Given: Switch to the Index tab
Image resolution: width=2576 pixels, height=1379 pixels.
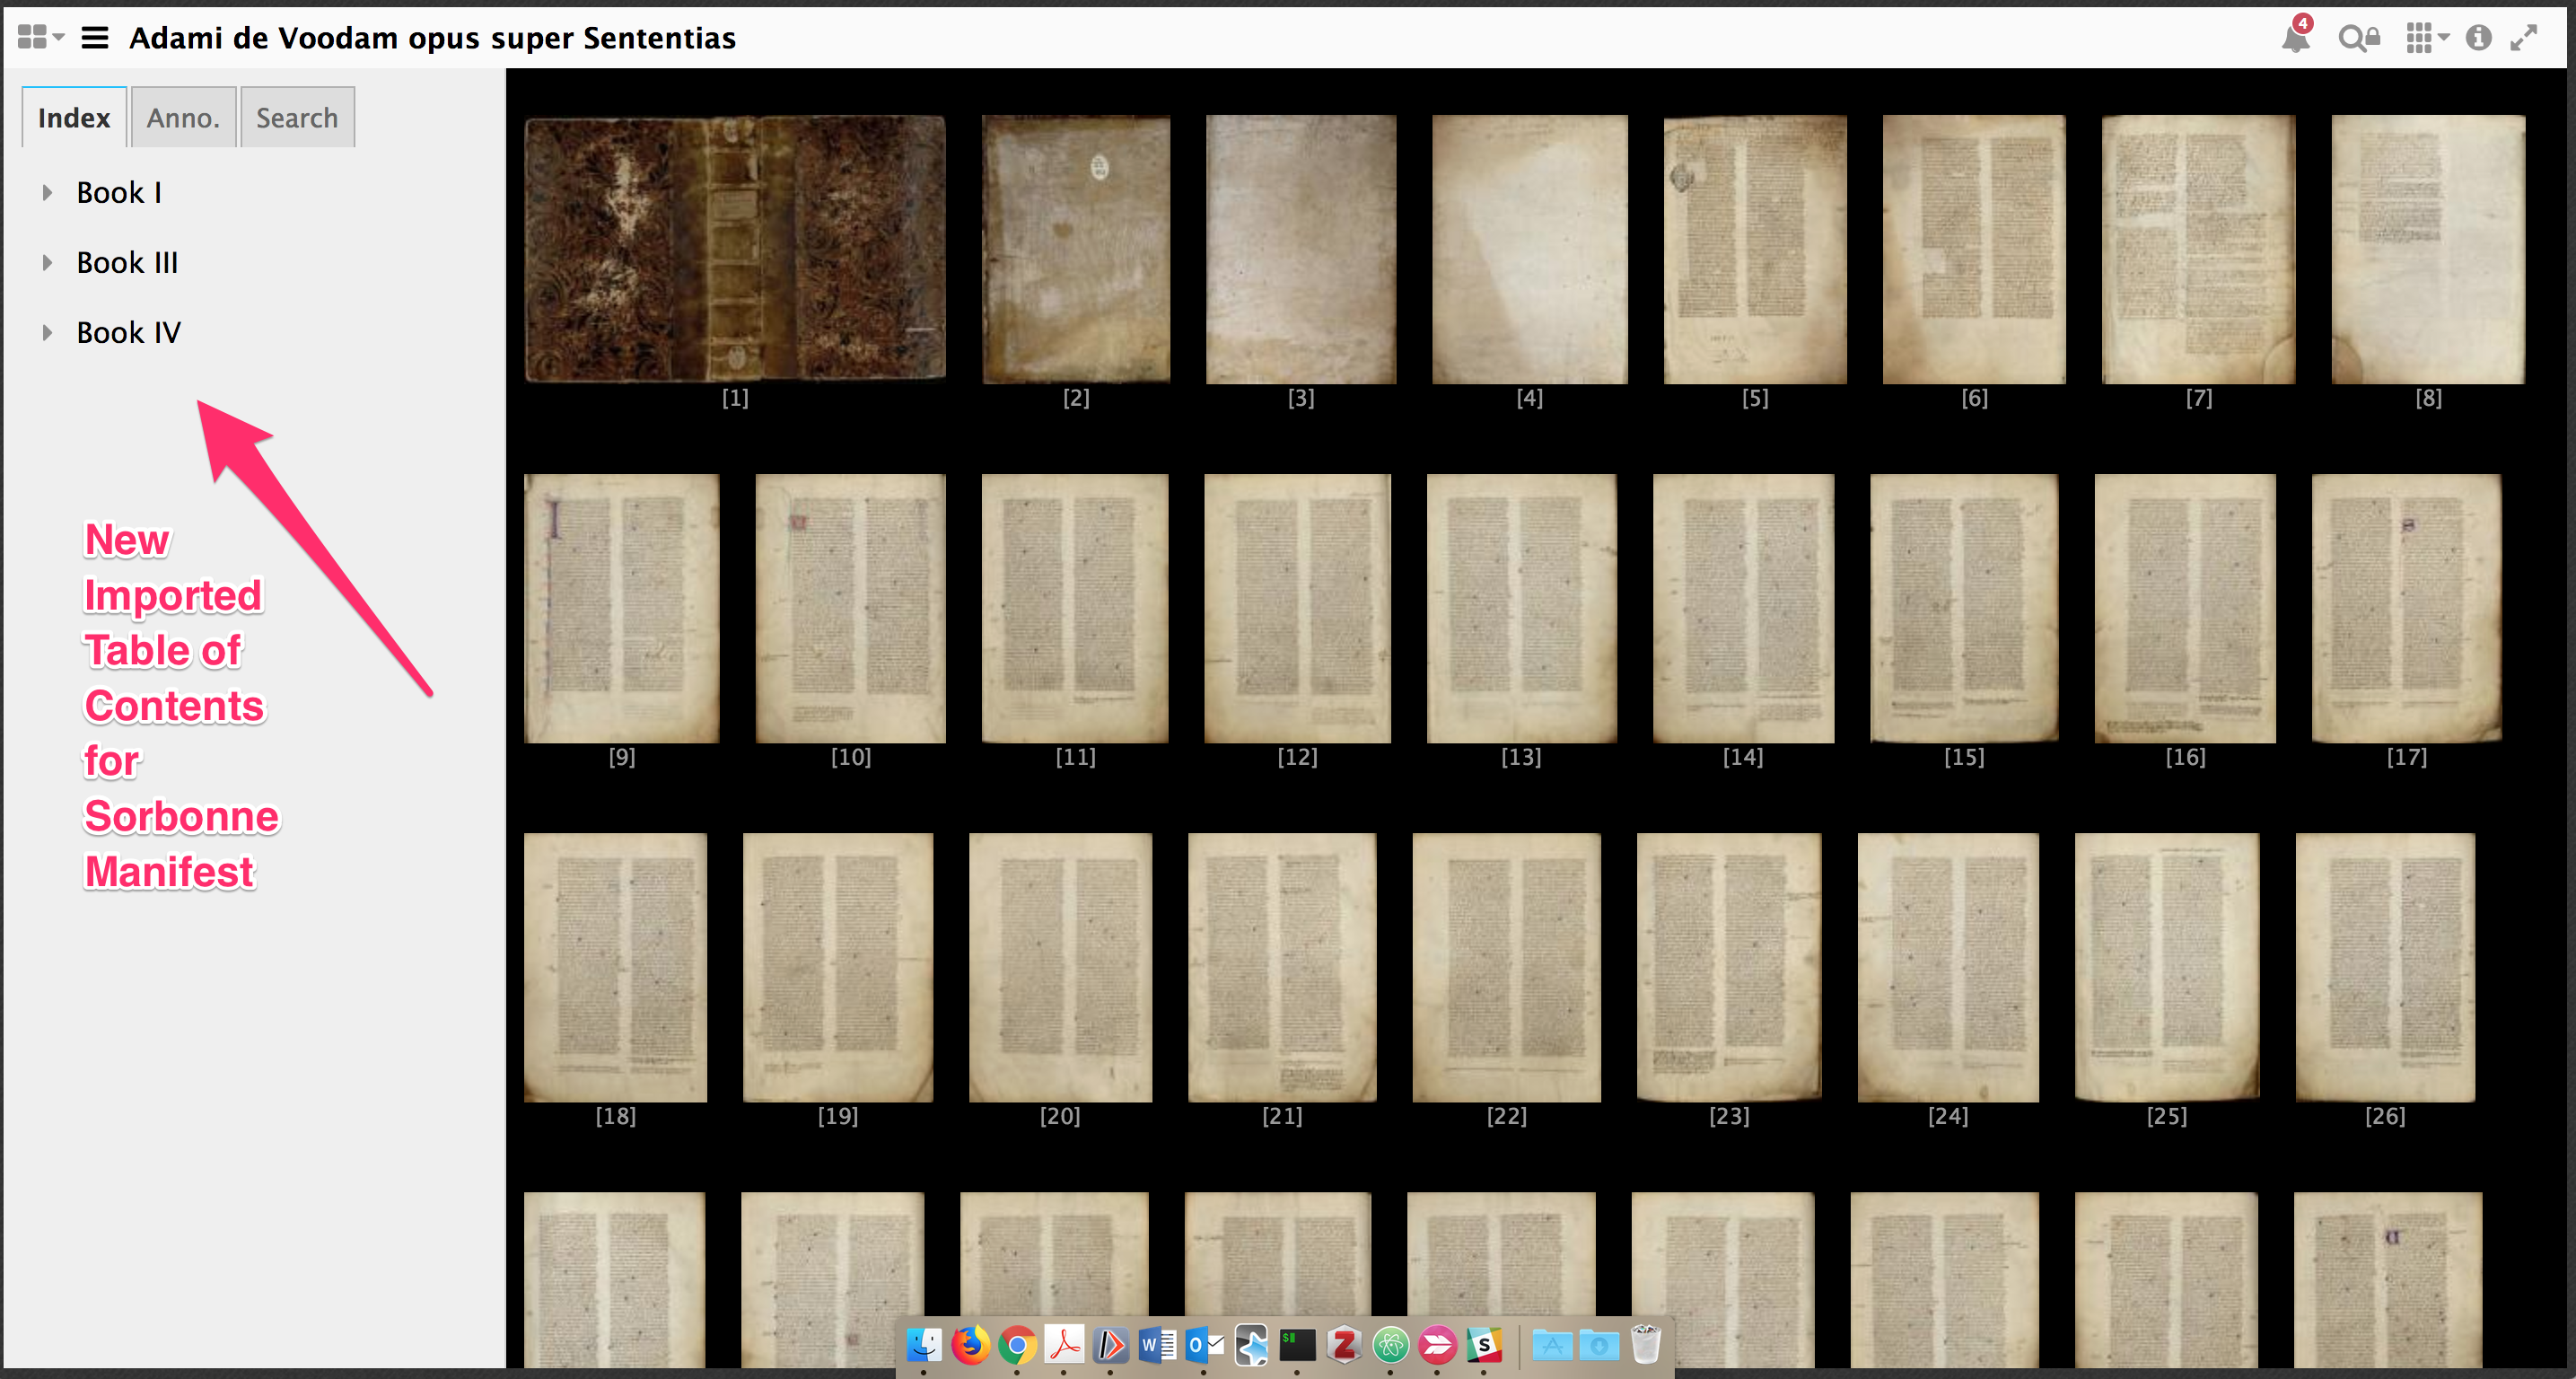Looking at the screenshot, I should (x=74, y=118).
